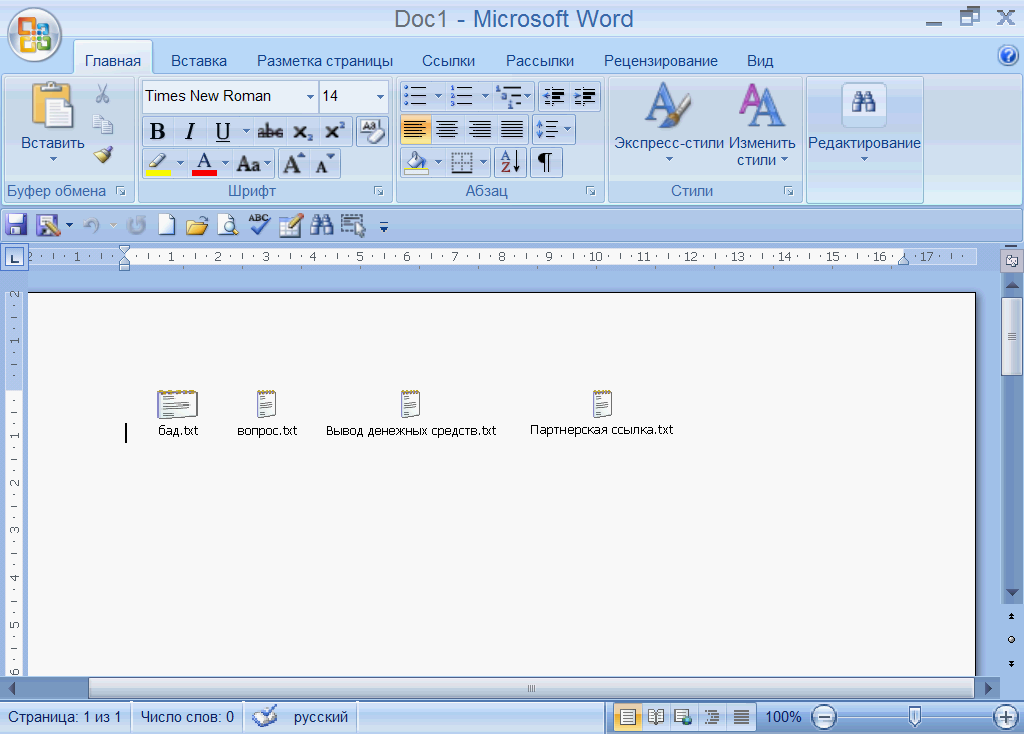Toggle paragraph marks display
This screenshot has height=734, width=1024.
(x=545, y=162)
